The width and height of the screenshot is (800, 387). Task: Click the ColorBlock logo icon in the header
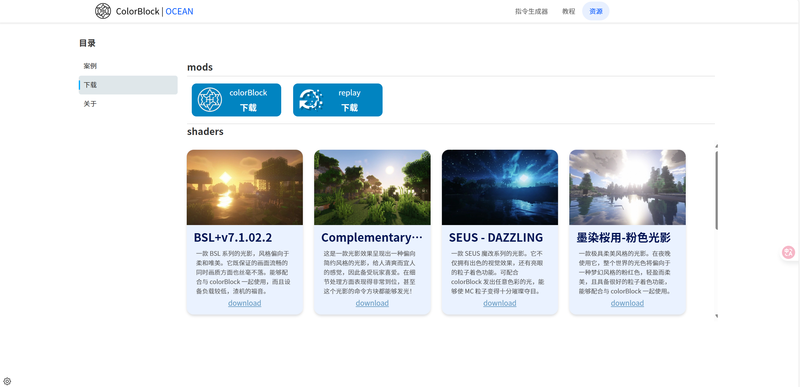click(x=103, y=11)
